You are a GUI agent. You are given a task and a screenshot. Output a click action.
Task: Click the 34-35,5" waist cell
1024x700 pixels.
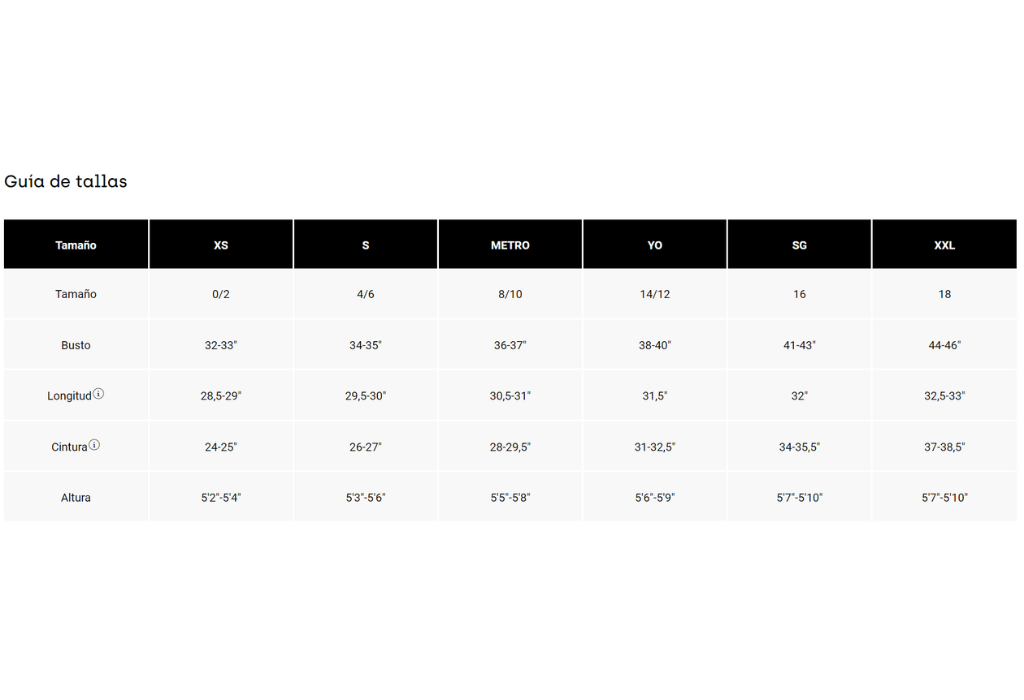tap(799, 447)
